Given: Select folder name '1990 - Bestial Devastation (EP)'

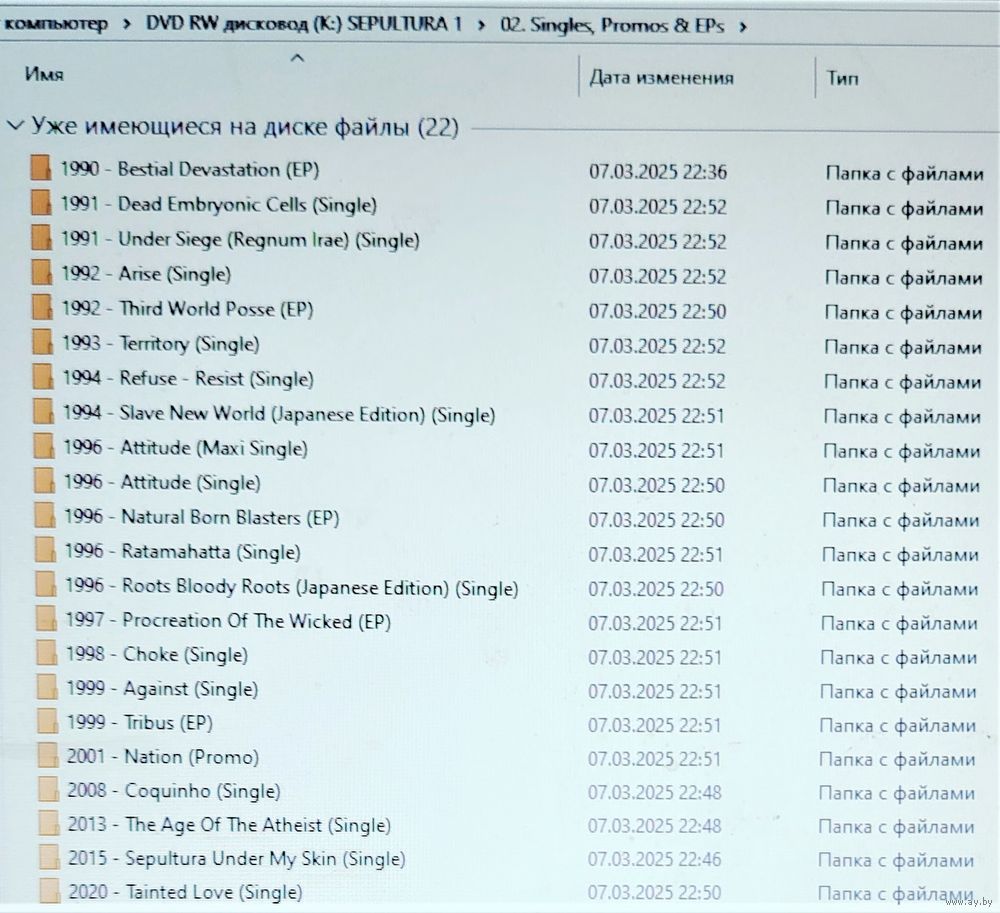Looking at the screenshot, I should [x=189, y=170].
